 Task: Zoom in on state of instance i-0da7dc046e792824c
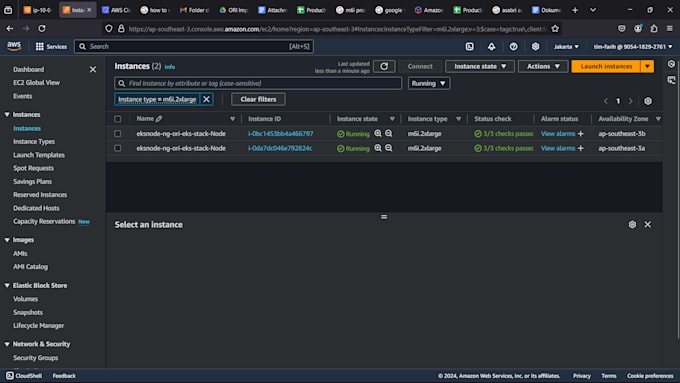pyautogui.click(x=378, y=148)
